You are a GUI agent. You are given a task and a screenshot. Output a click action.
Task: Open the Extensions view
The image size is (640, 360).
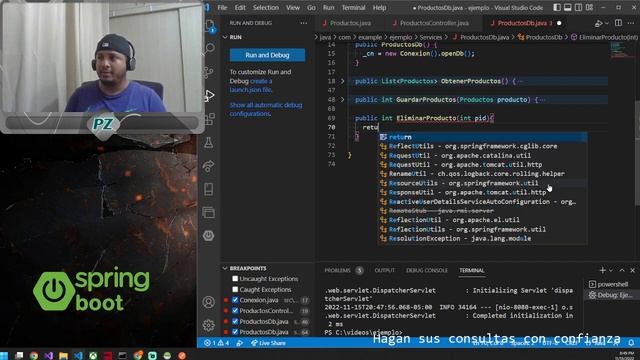209,119
